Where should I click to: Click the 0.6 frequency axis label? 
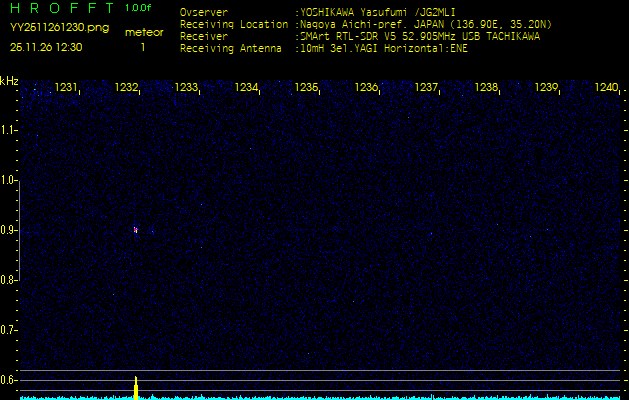point(10,380)
